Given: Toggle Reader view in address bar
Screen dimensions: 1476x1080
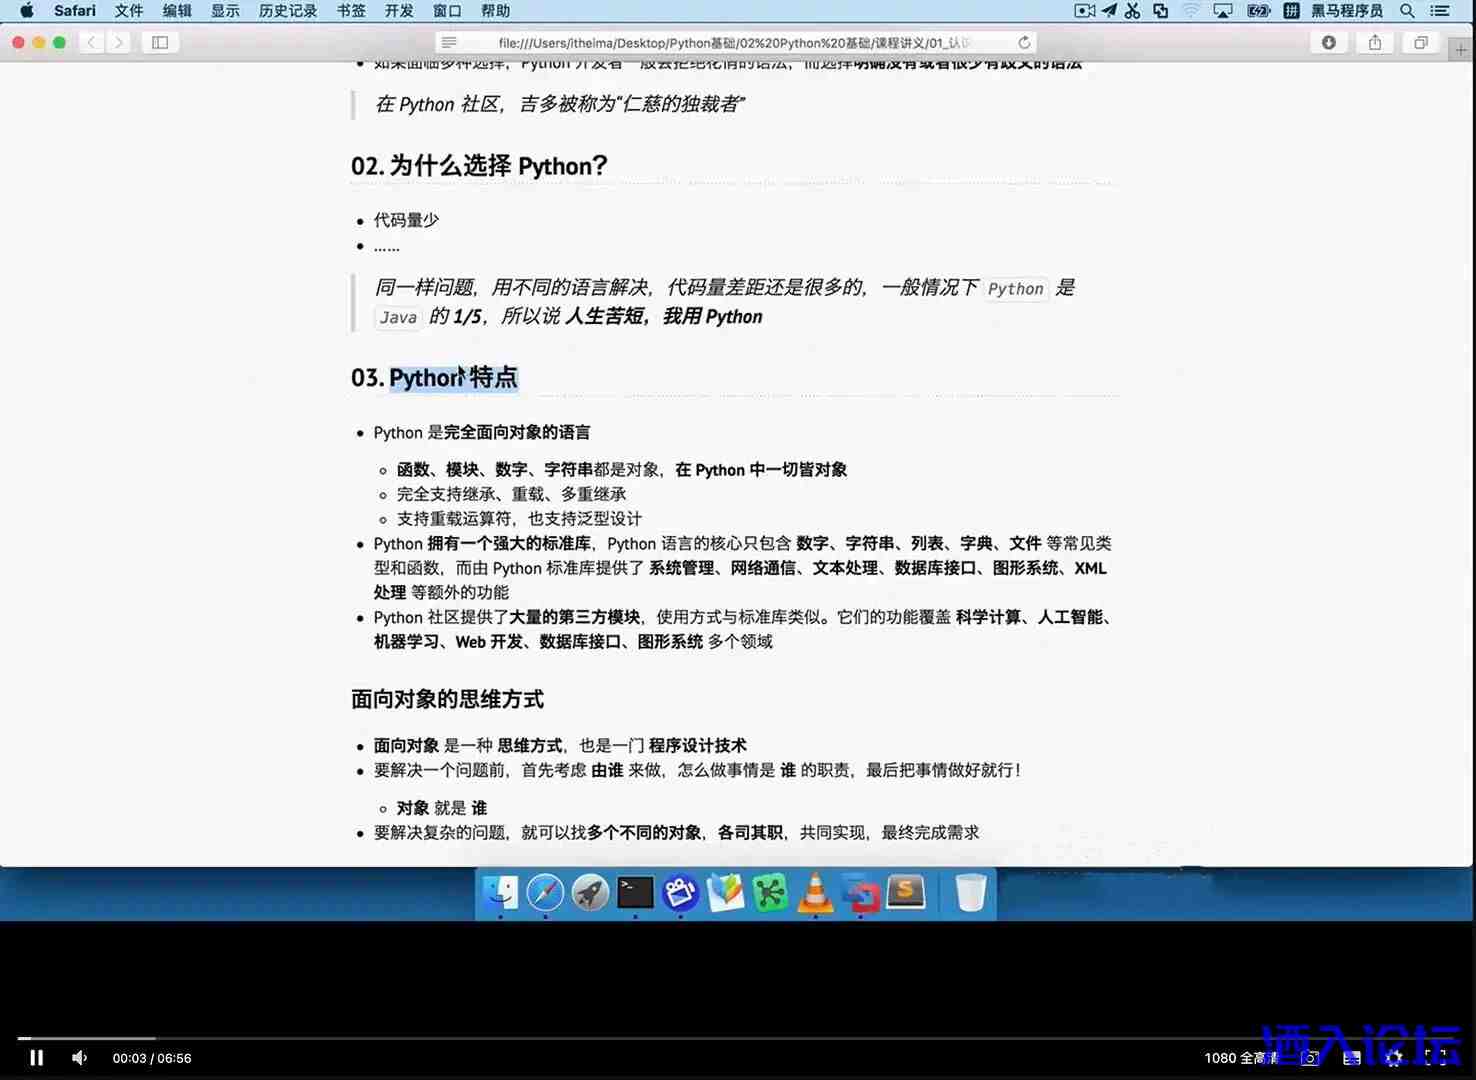Looking at the screenshot, I should pyautogui.click(x=449, y=42).
